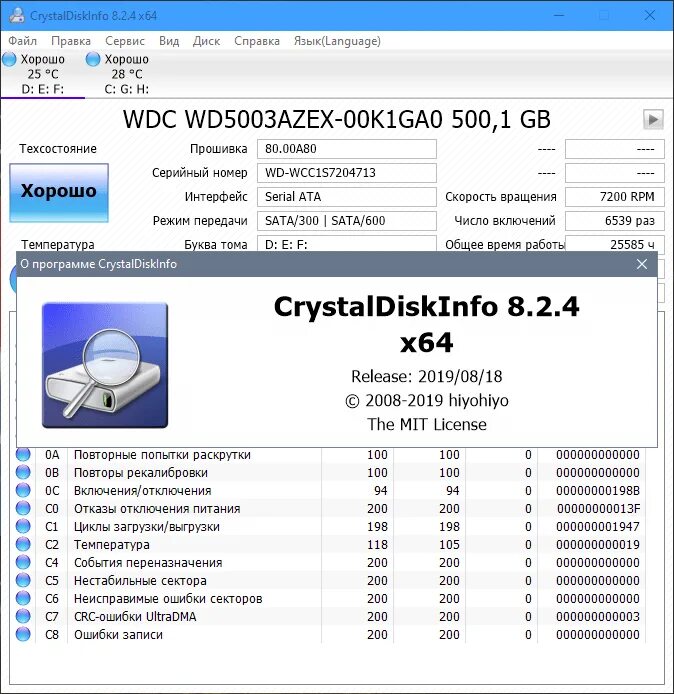Click status circle for attribute 0B
Screen dimensions: 674x694
(23, 472)
